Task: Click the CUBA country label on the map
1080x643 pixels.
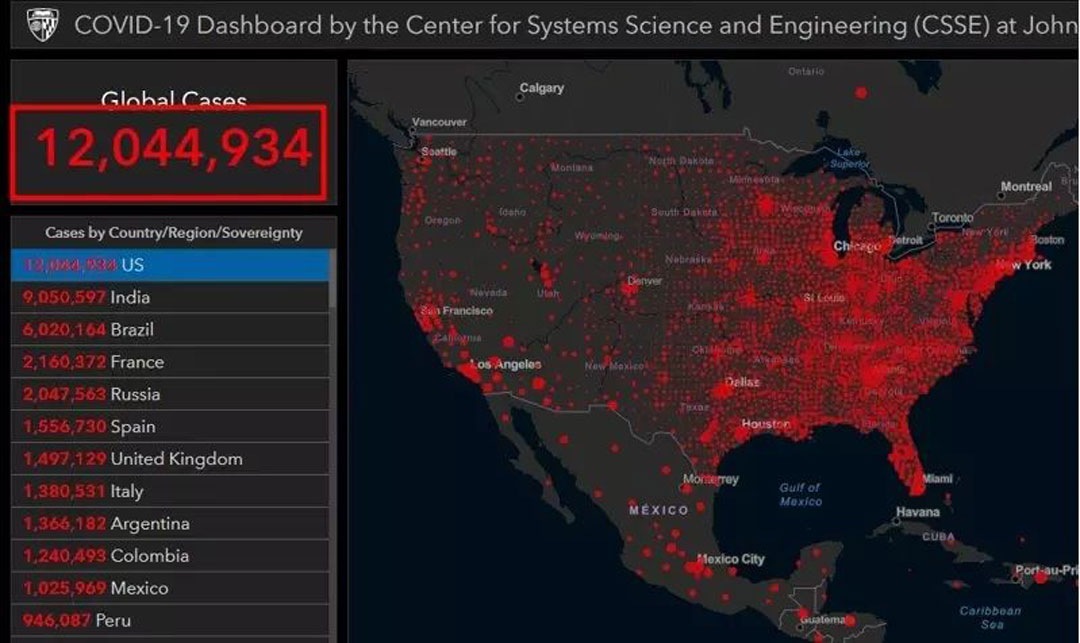Action: click(x=939, y=537)
